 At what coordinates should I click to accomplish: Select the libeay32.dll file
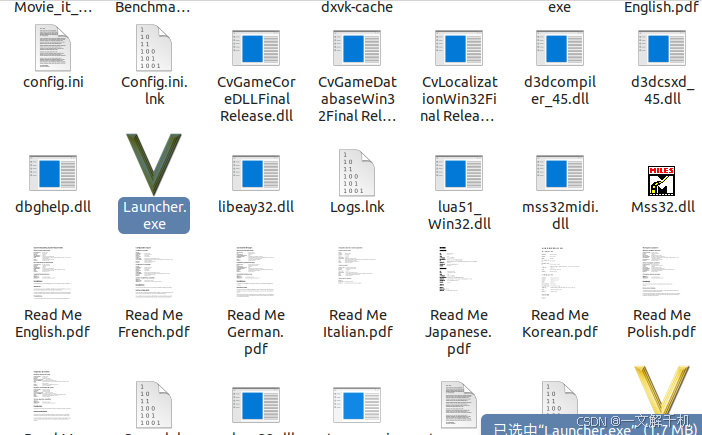[x=256, y=174]
